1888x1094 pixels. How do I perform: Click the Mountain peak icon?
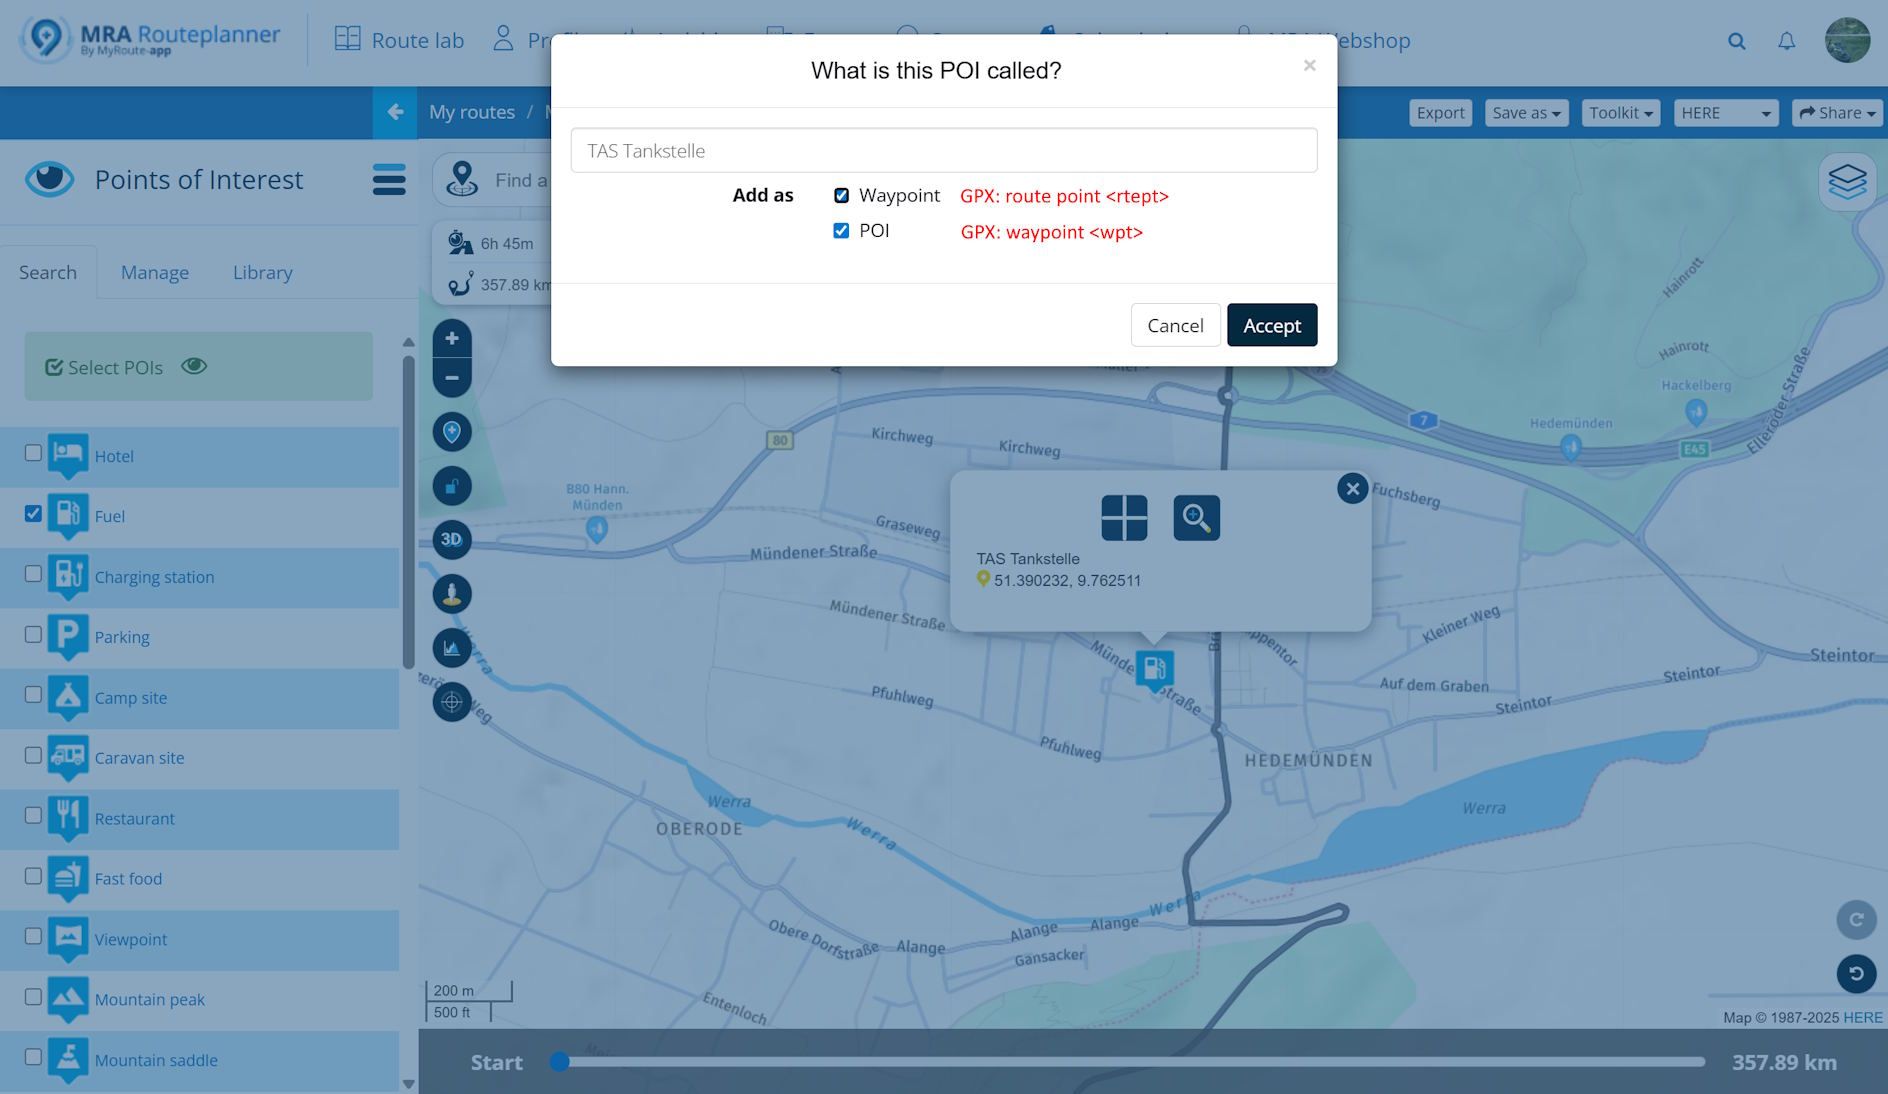tap(68, 999)
